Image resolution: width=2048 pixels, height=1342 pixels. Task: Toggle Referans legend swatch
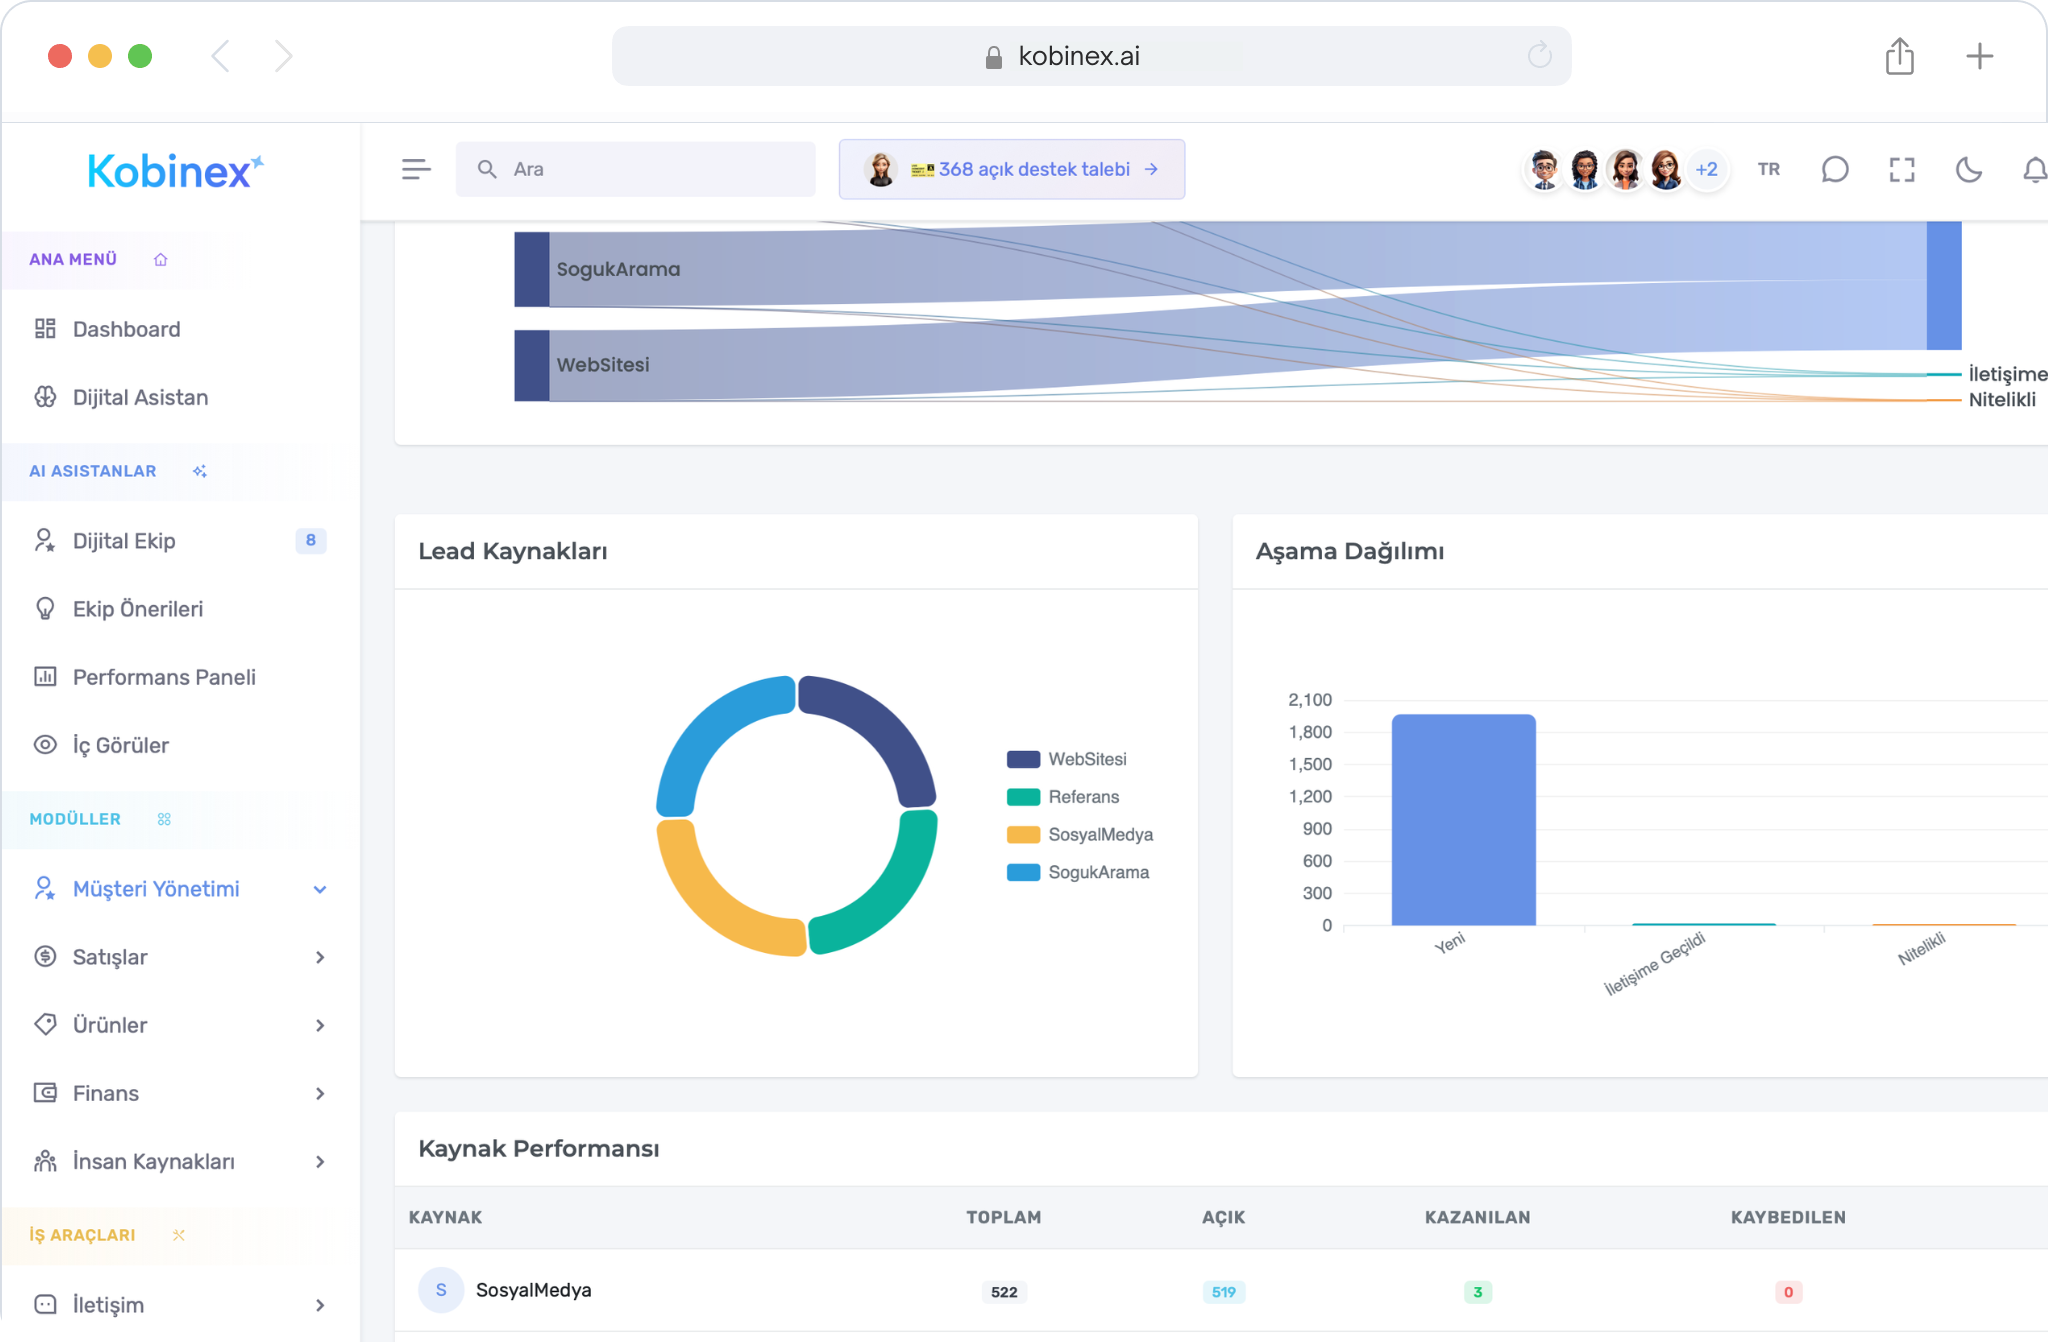click(1023, 797)
